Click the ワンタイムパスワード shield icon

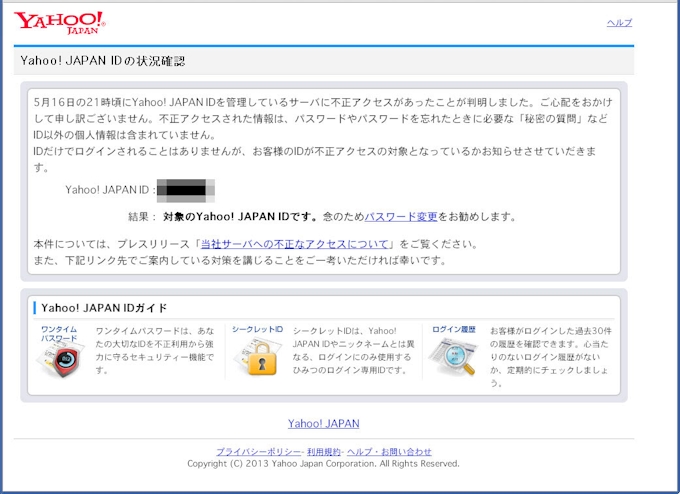click(x=61, y=361)
